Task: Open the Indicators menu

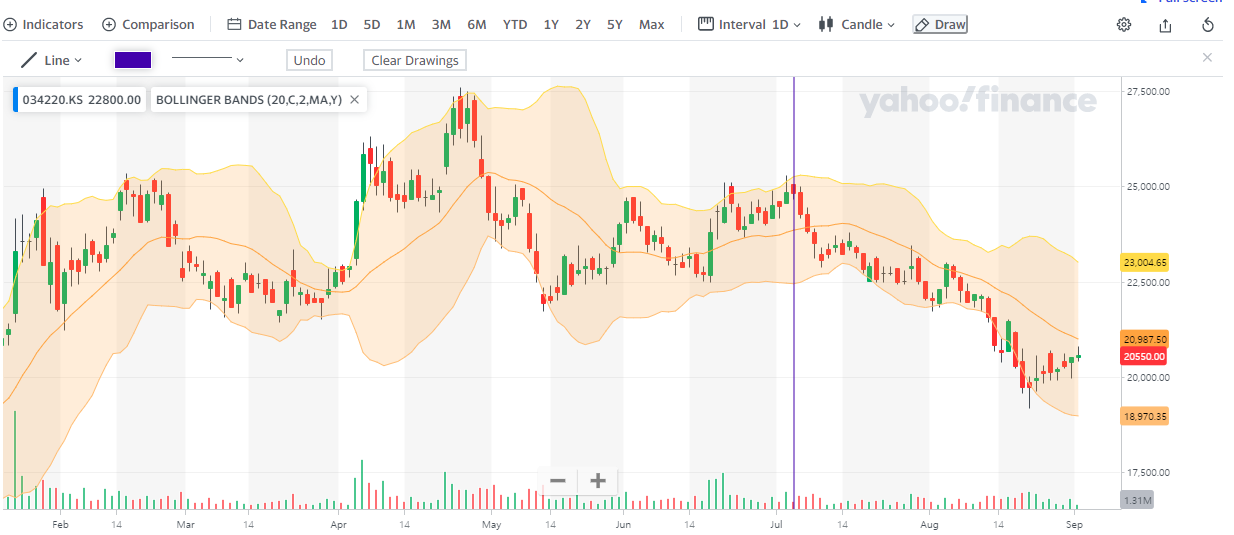Action: click(x=43, y=24)
